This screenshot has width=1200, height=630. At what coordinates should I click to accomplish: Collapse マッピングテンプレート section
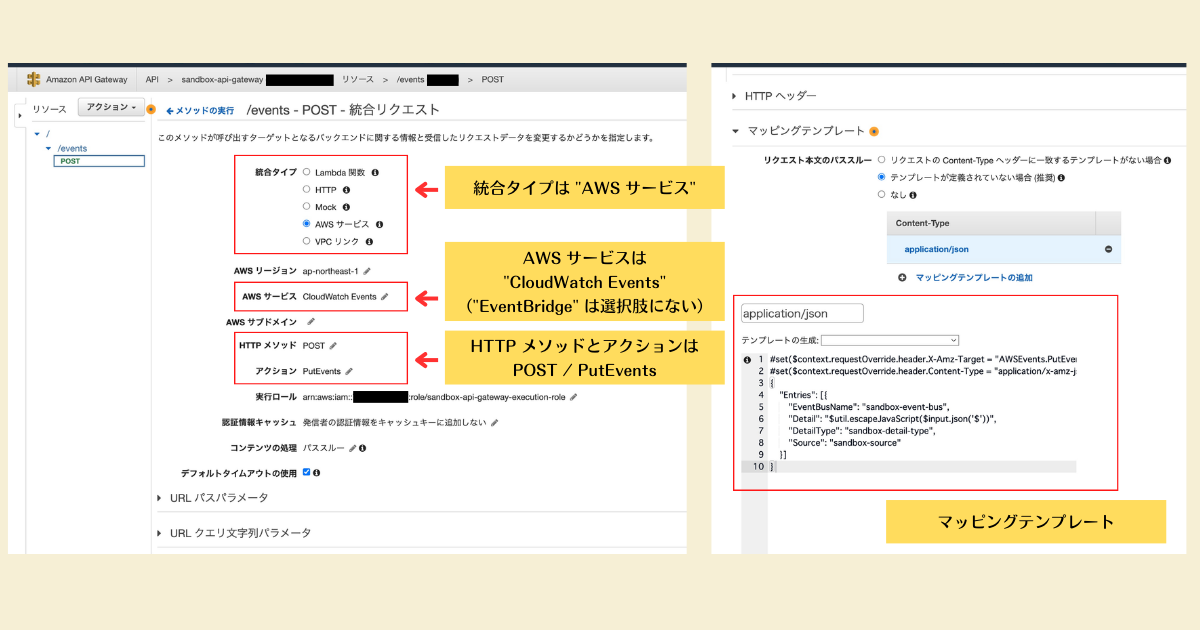735,131
